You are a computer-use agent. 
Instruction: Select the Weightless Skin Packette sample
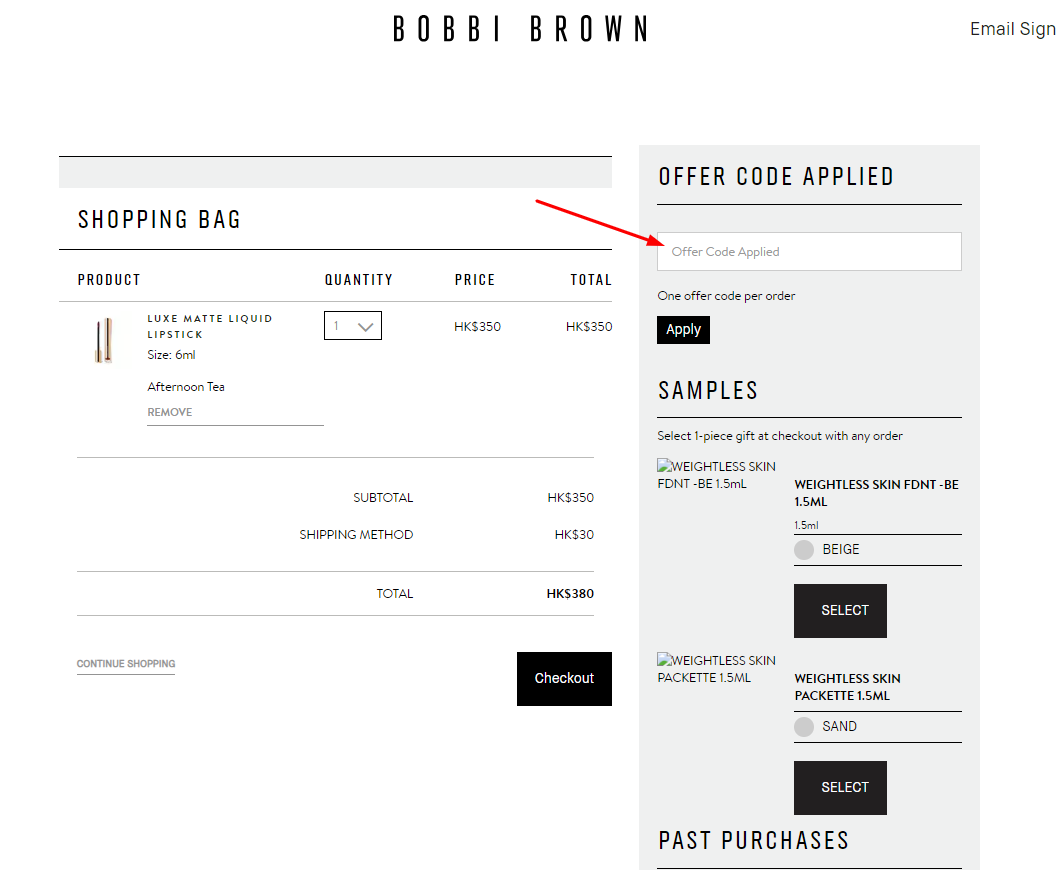840,788
